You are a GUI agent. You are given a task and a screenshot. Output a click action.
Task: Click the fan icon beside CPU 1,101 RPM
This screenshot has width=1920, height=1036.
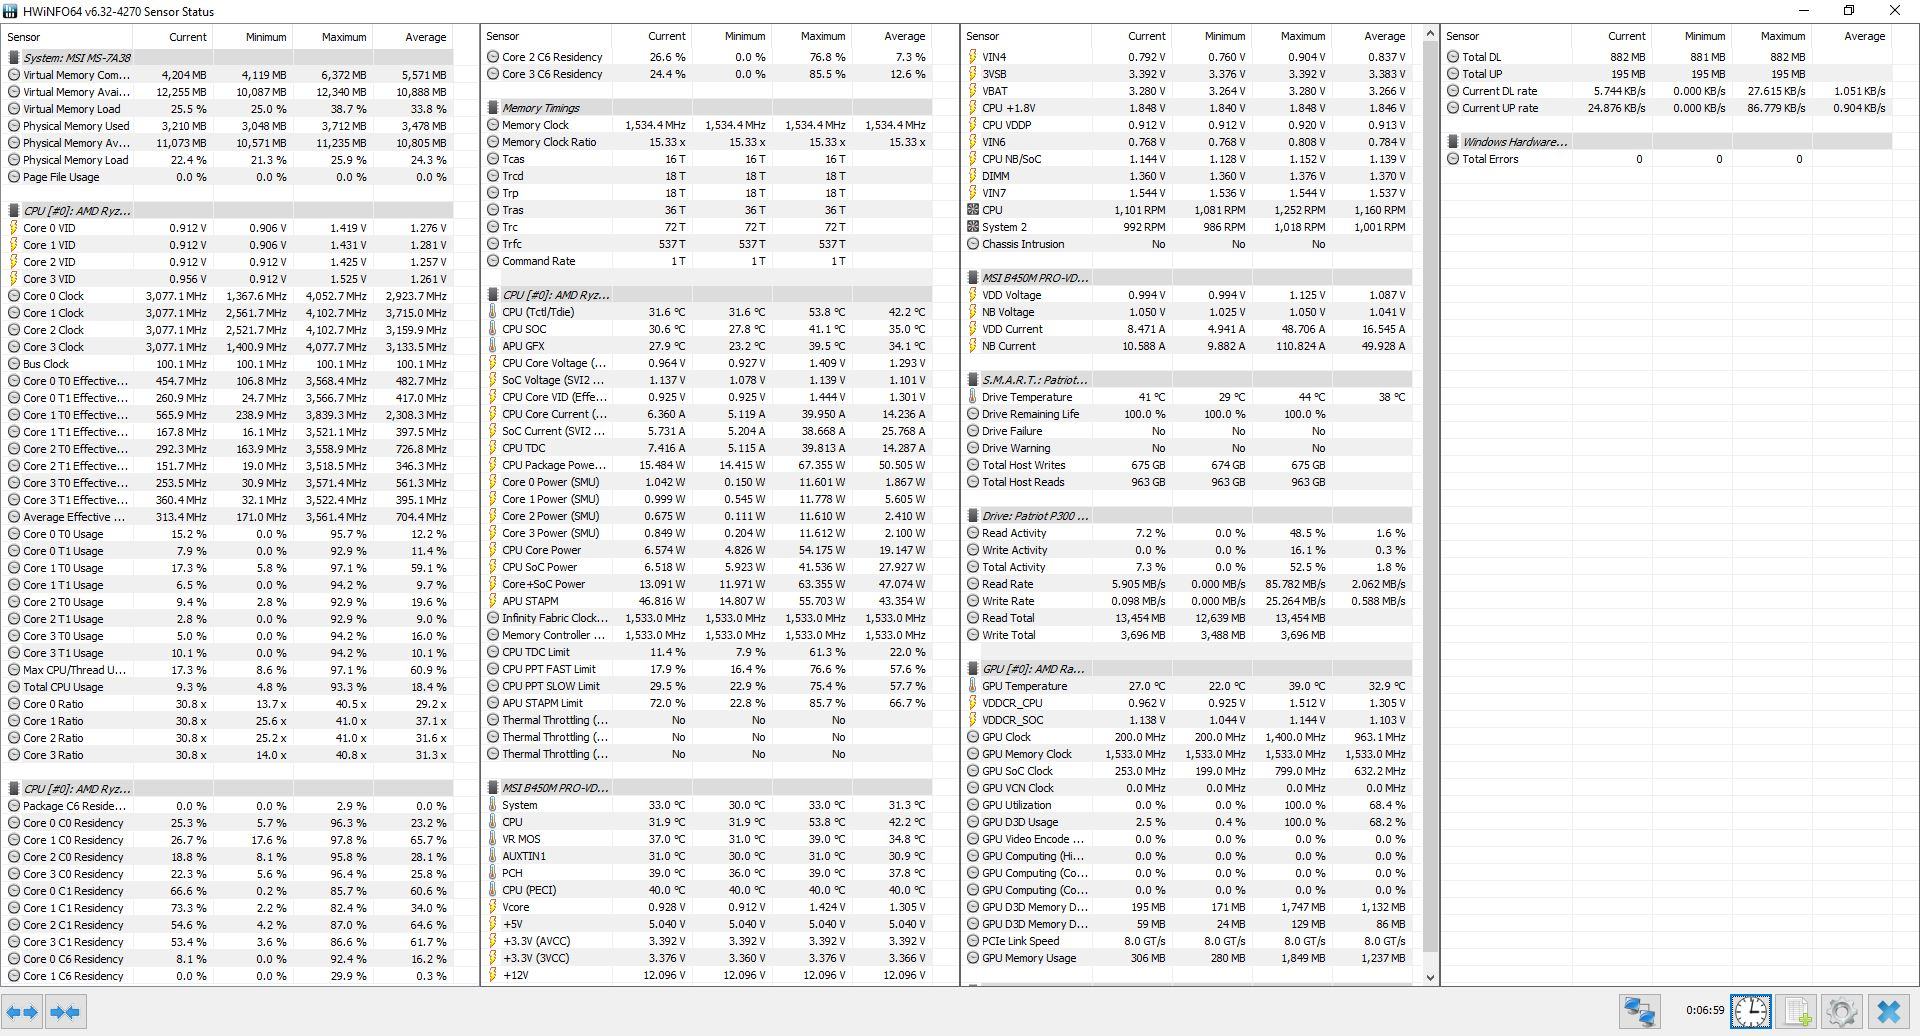click(973, 210)
